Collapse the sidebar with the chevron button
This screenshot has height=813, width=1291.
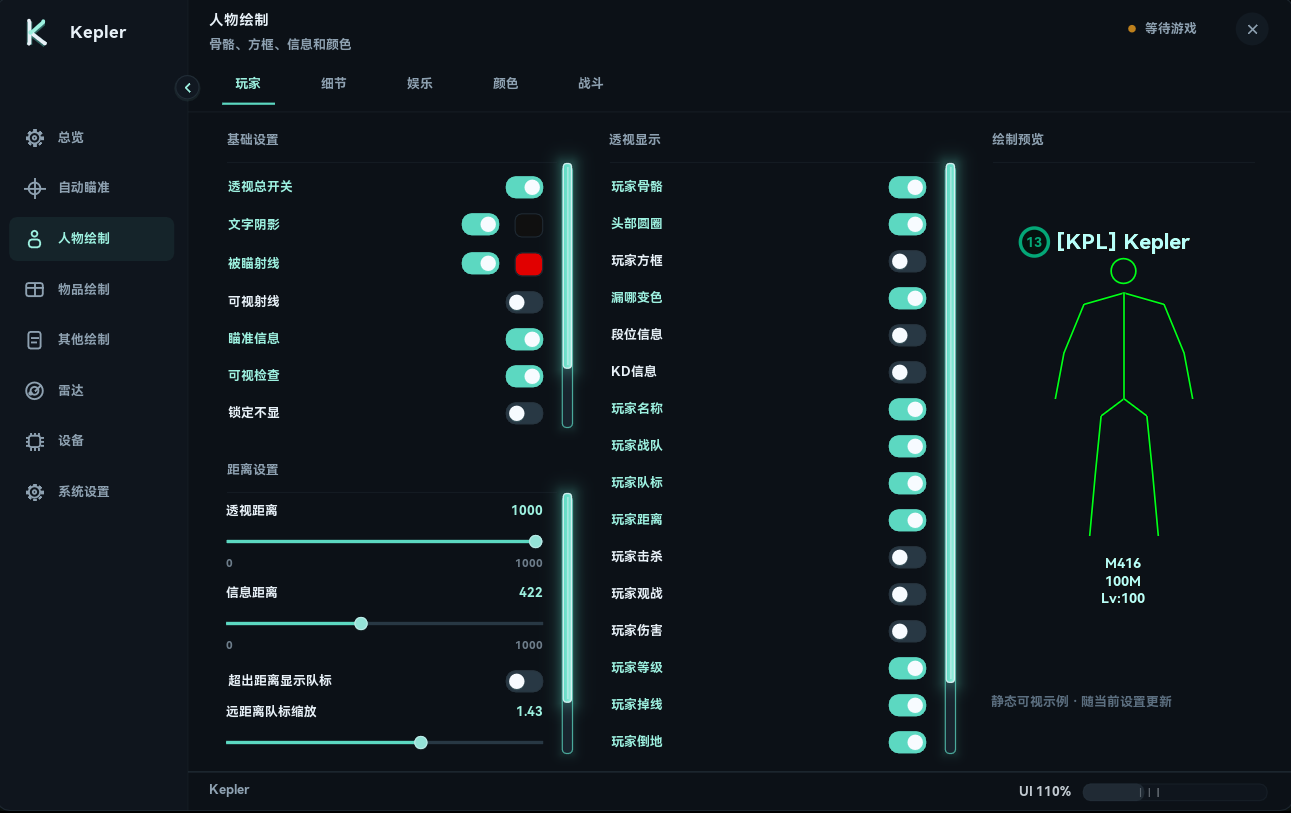coord(187,88)
